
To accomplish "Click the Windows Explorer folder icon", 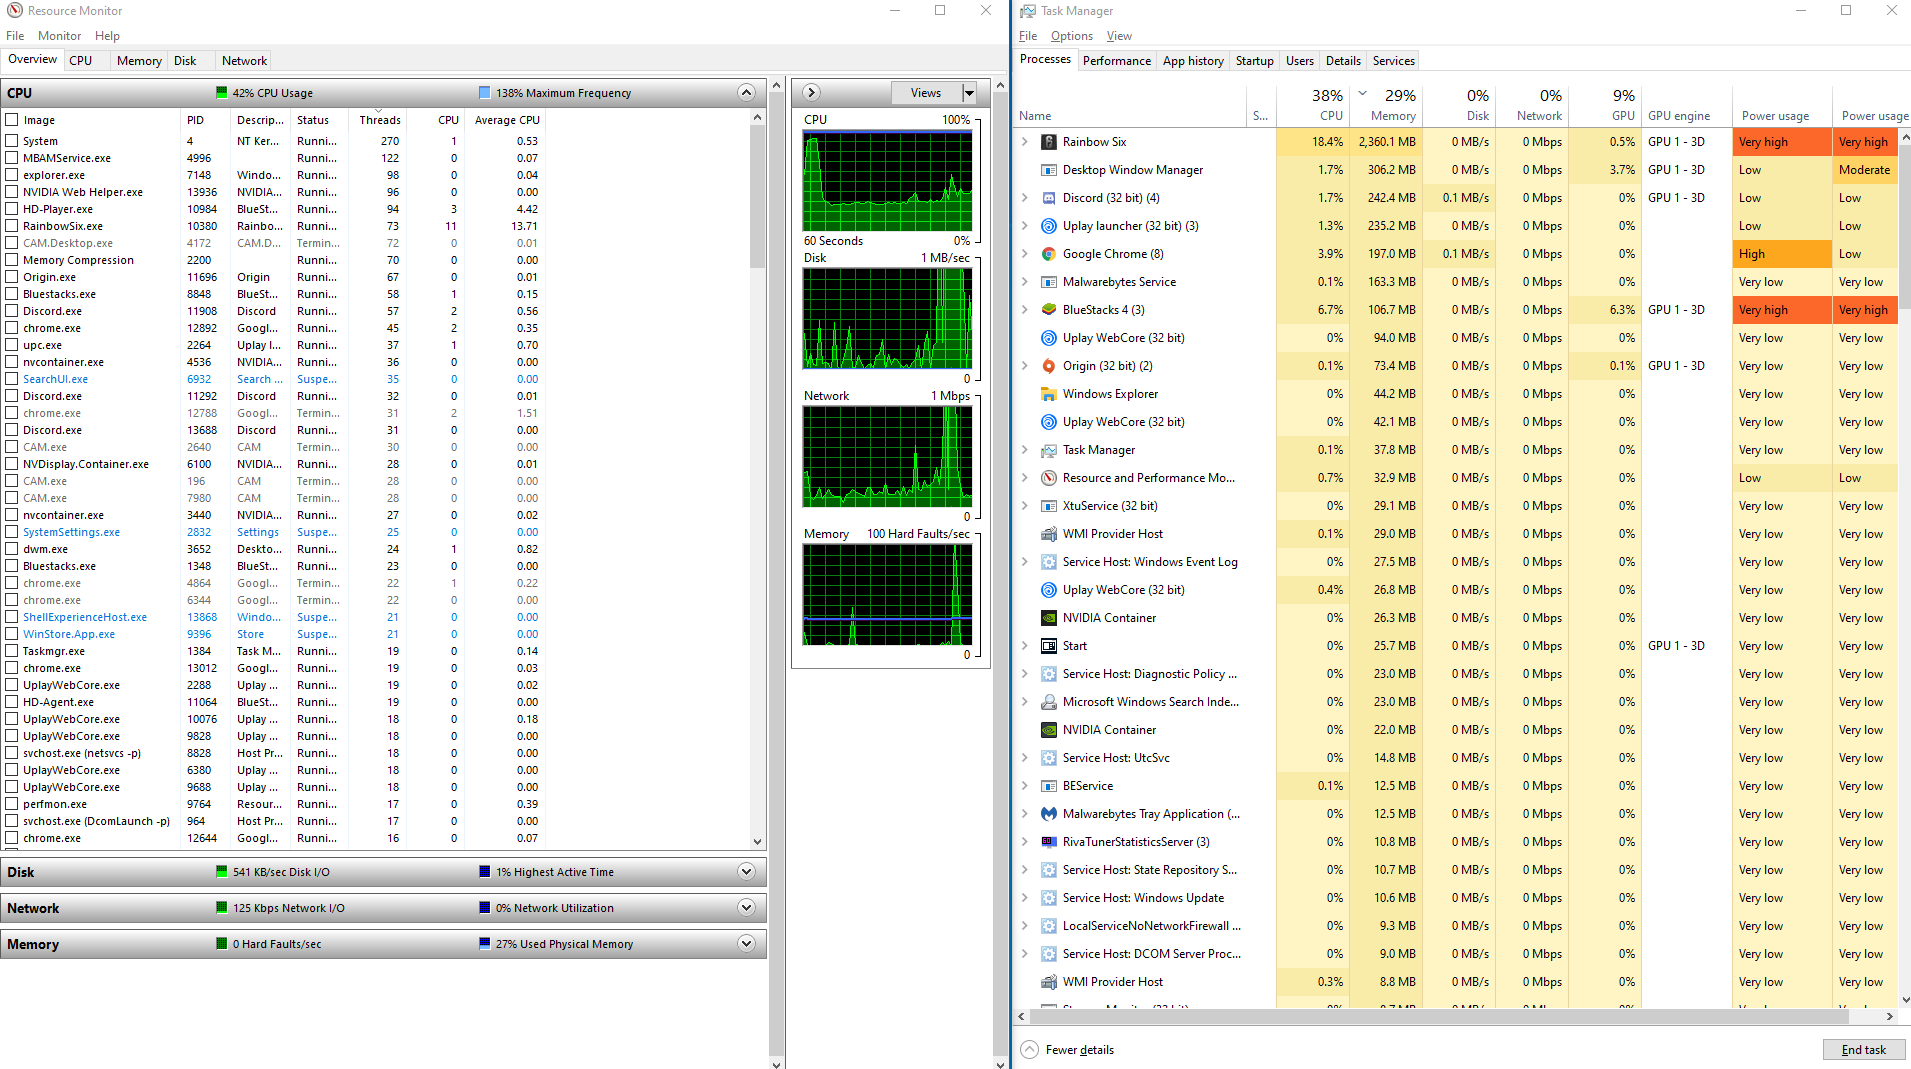I will (x=1048, y=394).
